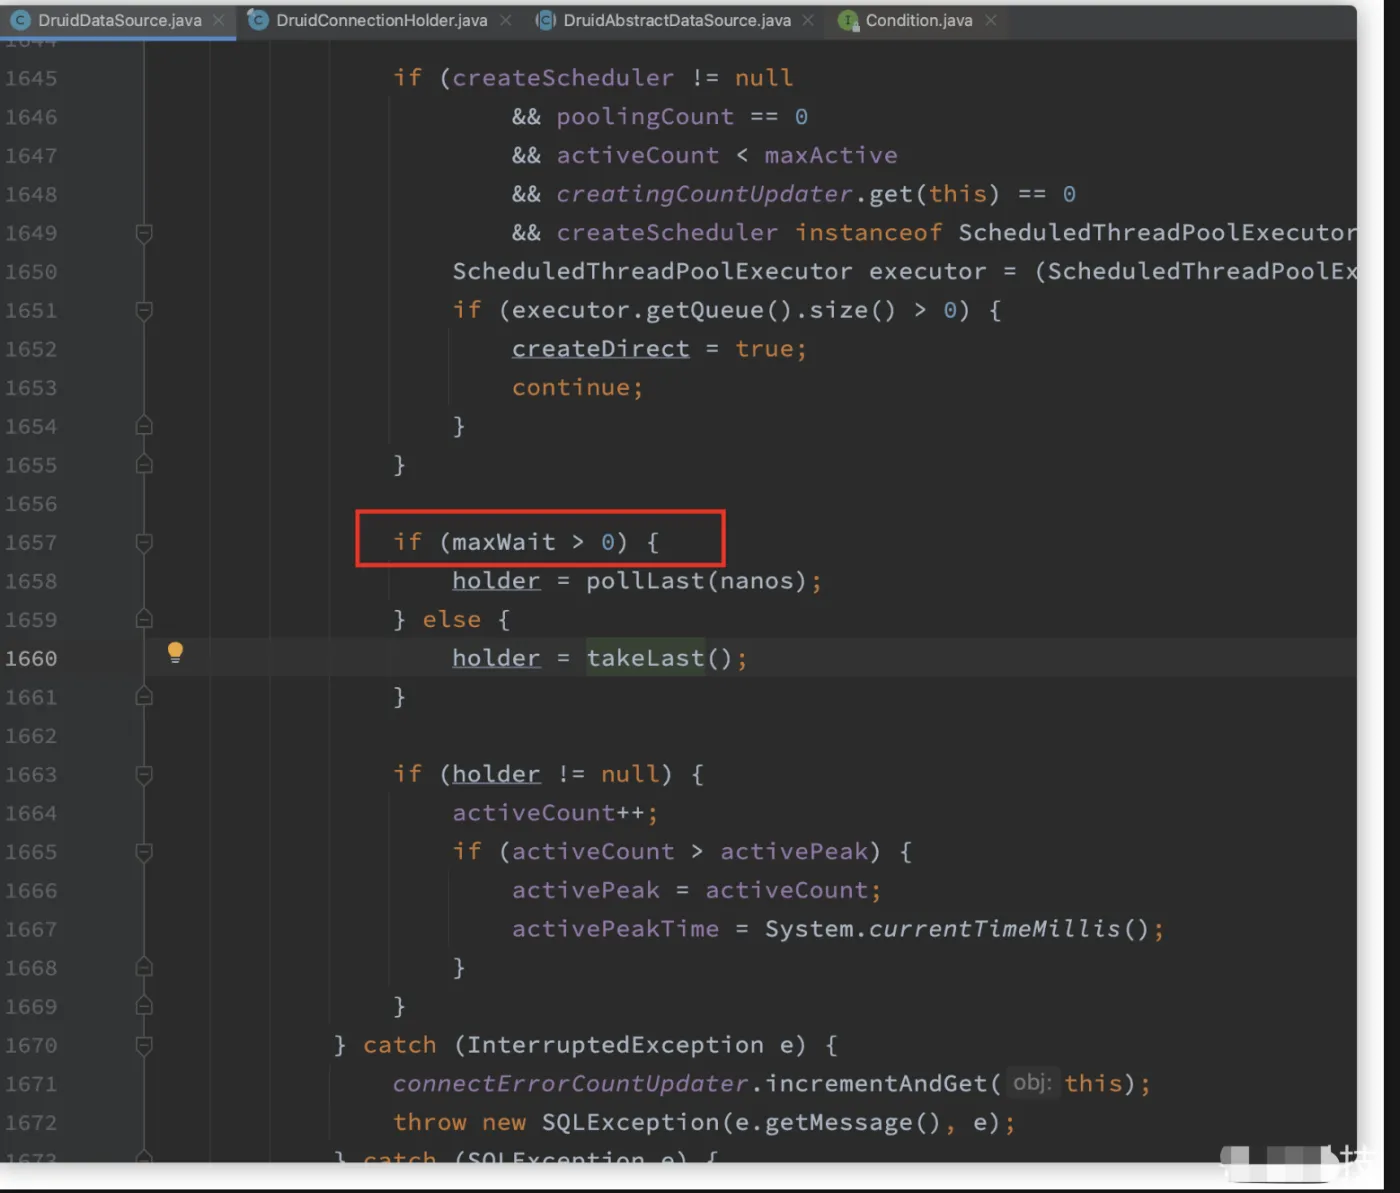The height and width of the screenshot is (1193, 1400).
Task: Collapse the if block at line 1651
Action: (x=144, y=311)
